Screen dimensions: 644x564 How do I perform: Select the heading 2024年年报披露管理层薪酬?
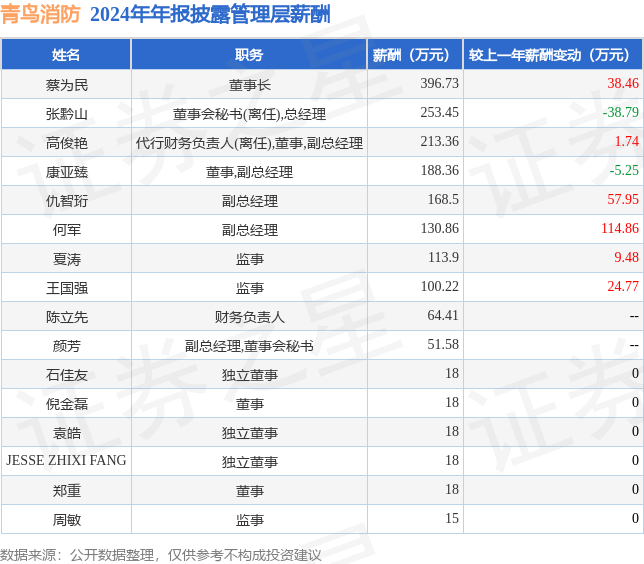click(x=210, y=15)
